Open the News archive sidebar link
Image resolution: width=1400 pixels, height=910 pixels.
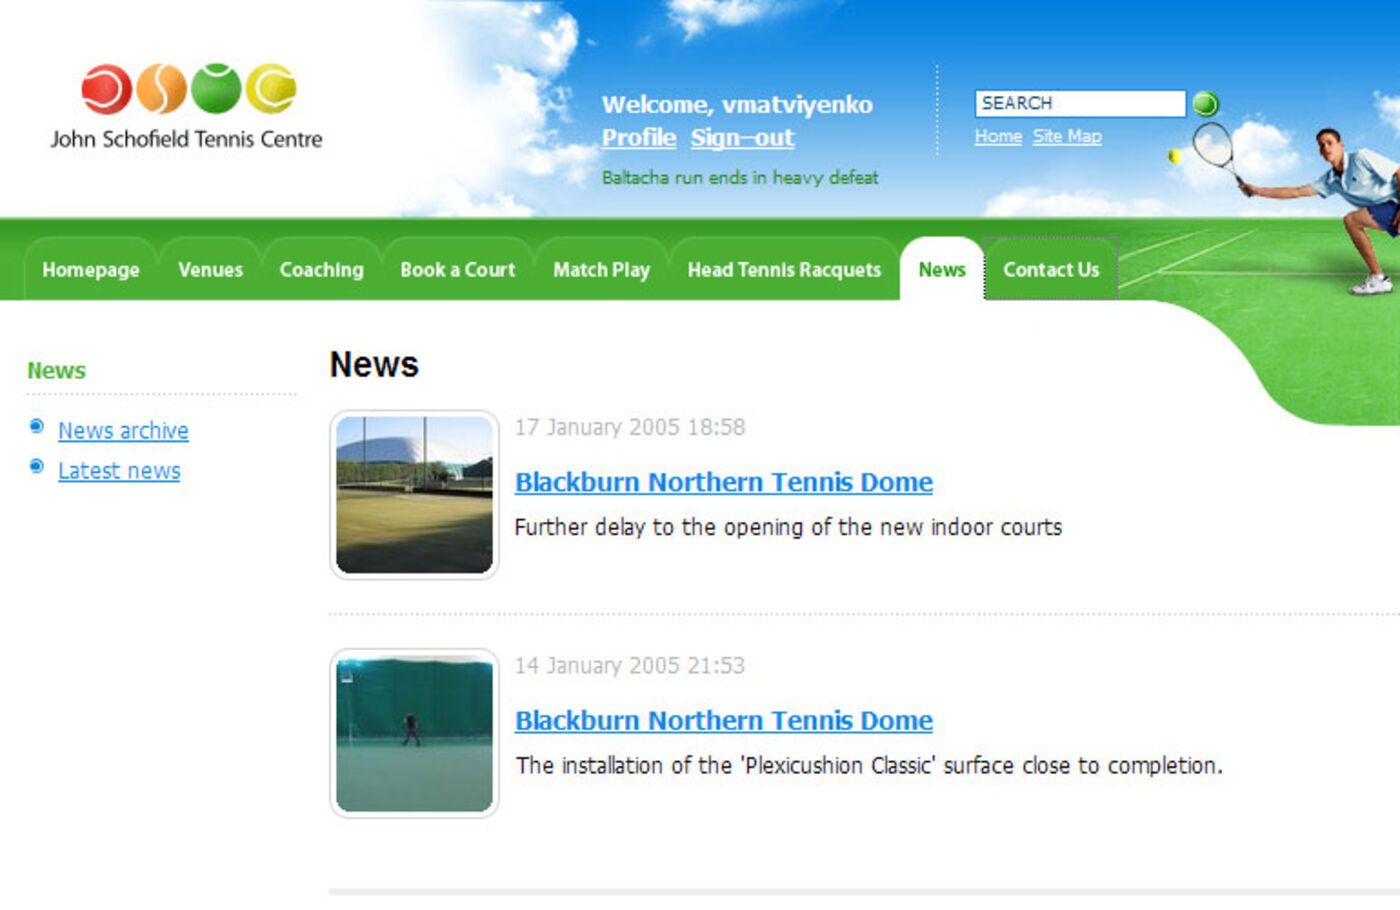(x=123, y=431)
